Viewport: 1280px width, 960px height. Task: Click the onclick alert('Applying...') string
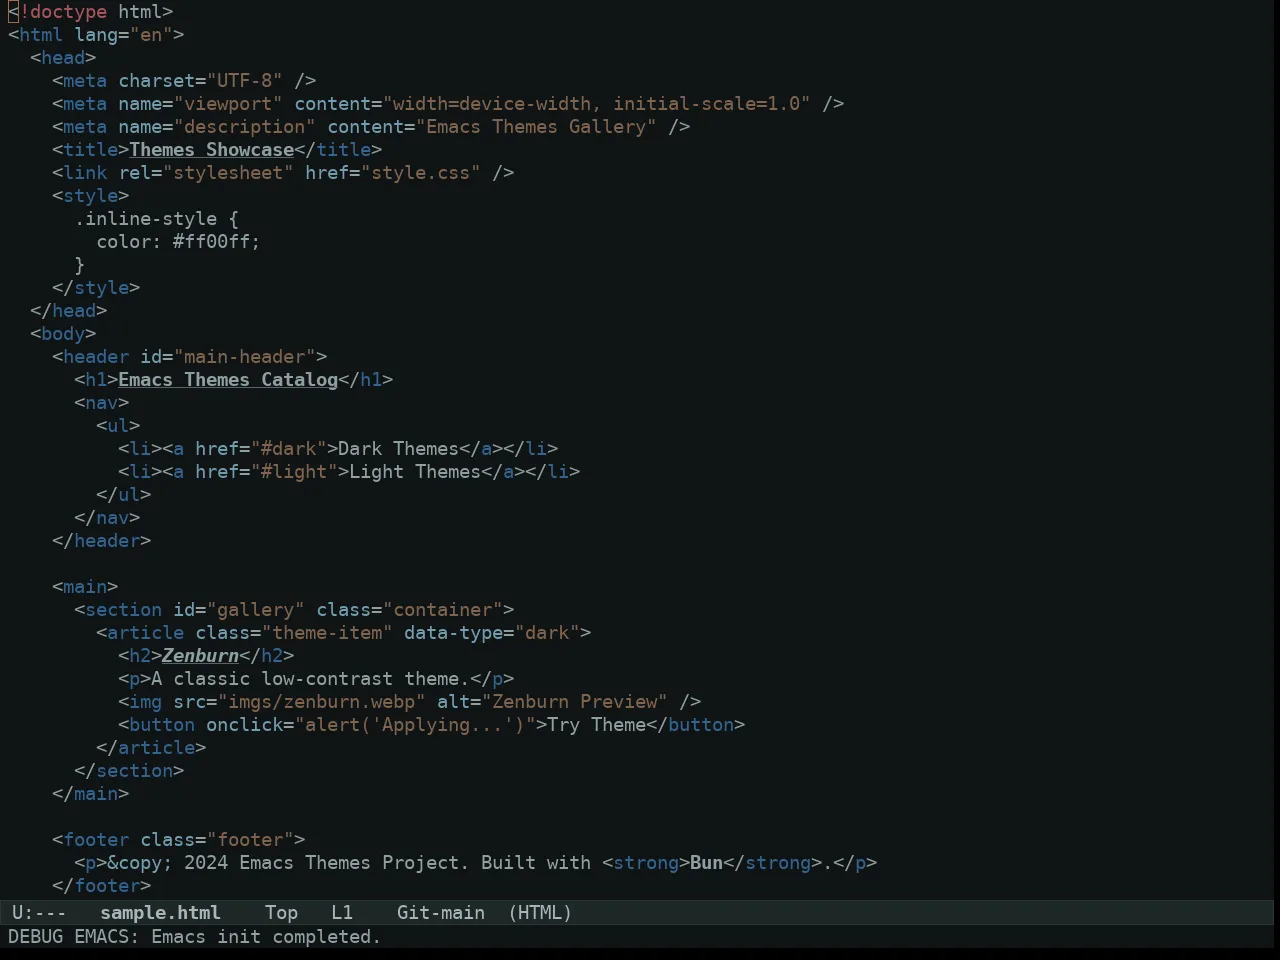[415, 725]
